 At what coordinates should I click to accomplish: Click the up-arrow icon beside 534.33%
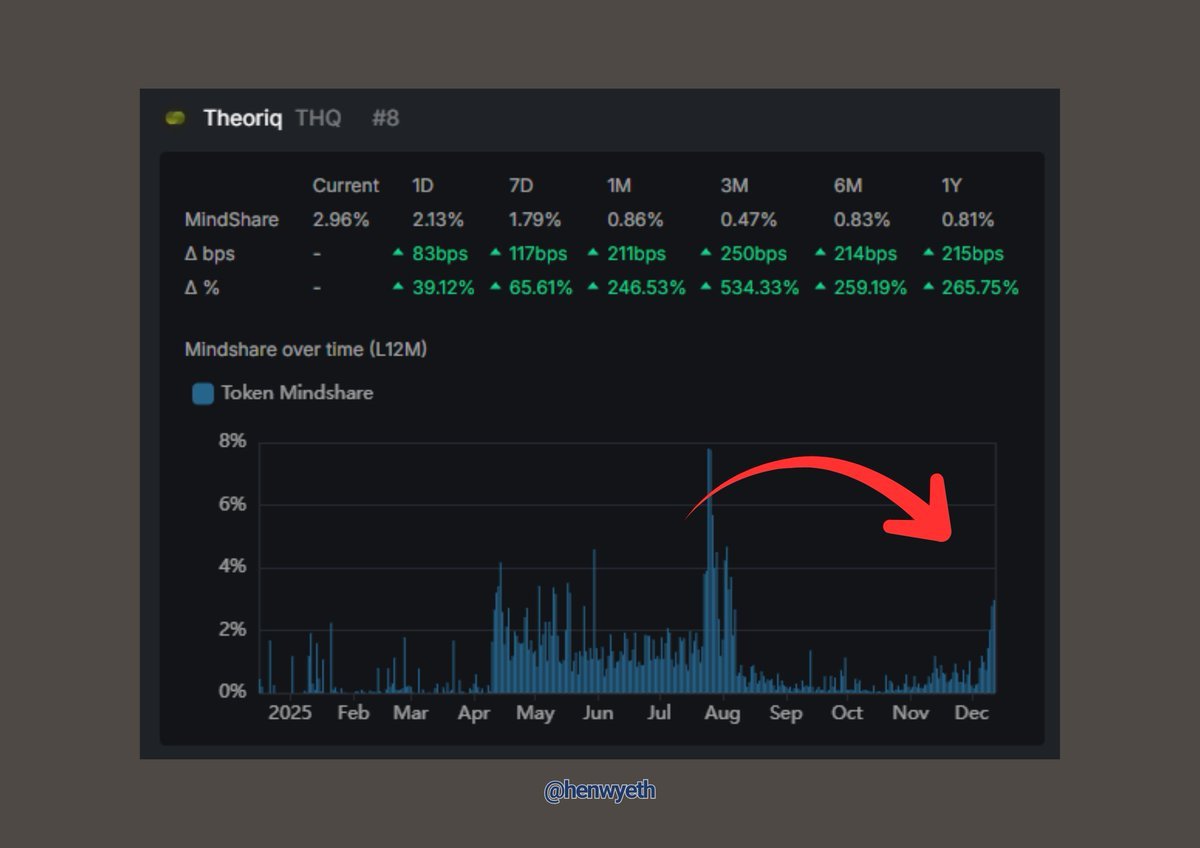tap(707, 287)
